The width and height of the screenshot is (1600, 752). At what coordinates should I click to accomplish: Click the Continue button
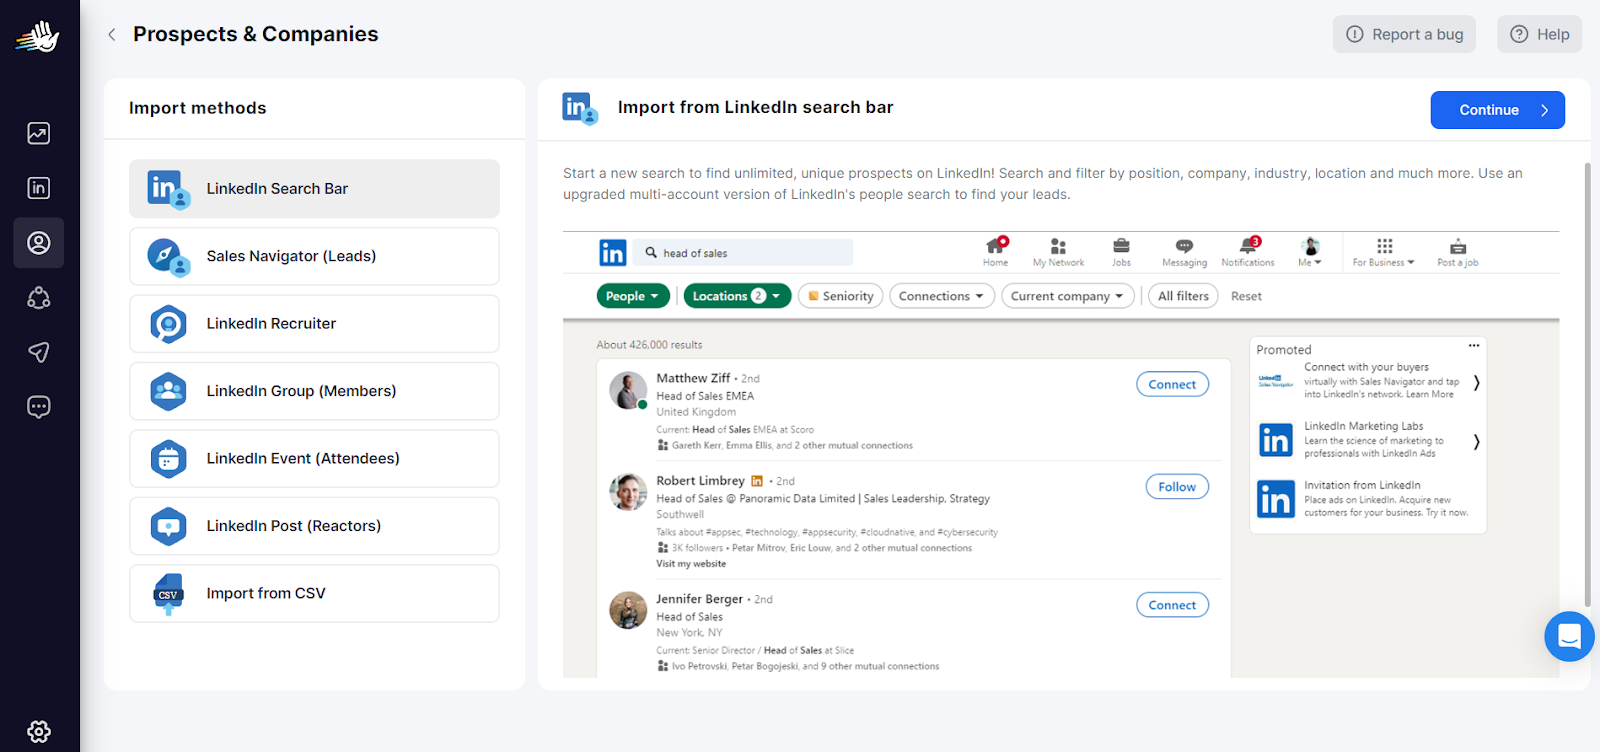click(1497, 110)
